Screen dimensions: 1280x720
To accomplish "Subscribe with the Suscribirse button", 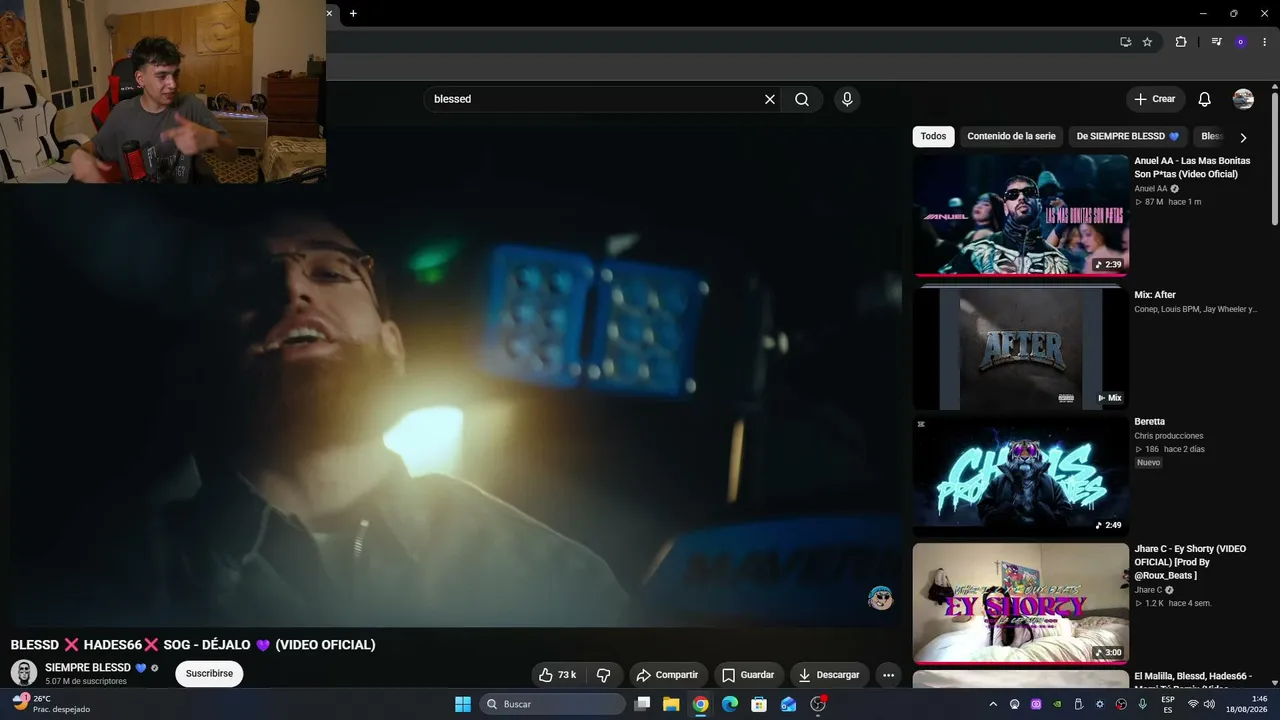I will tap(209, 674).
